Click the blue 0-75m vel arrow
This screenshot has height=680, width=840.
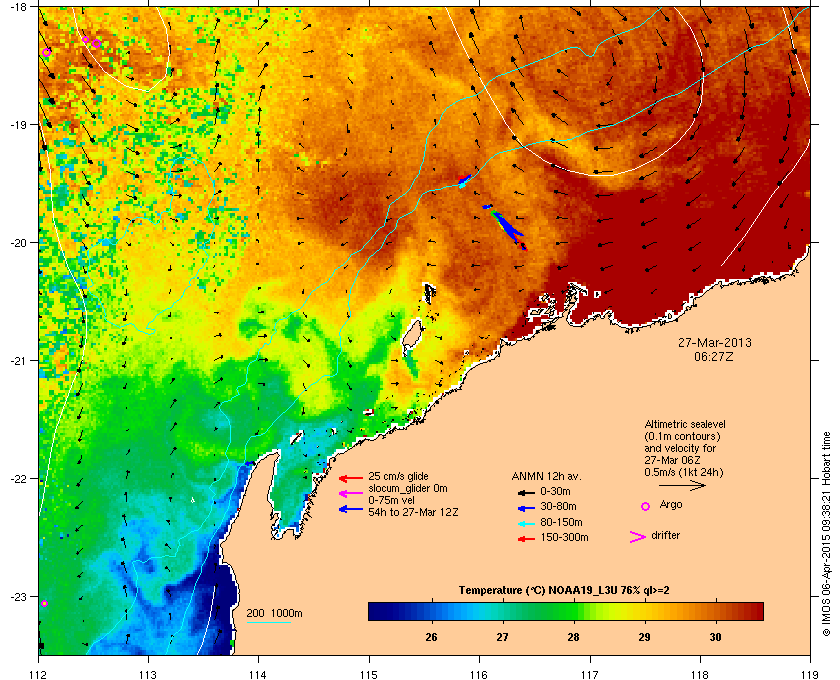tap(351, 509)
